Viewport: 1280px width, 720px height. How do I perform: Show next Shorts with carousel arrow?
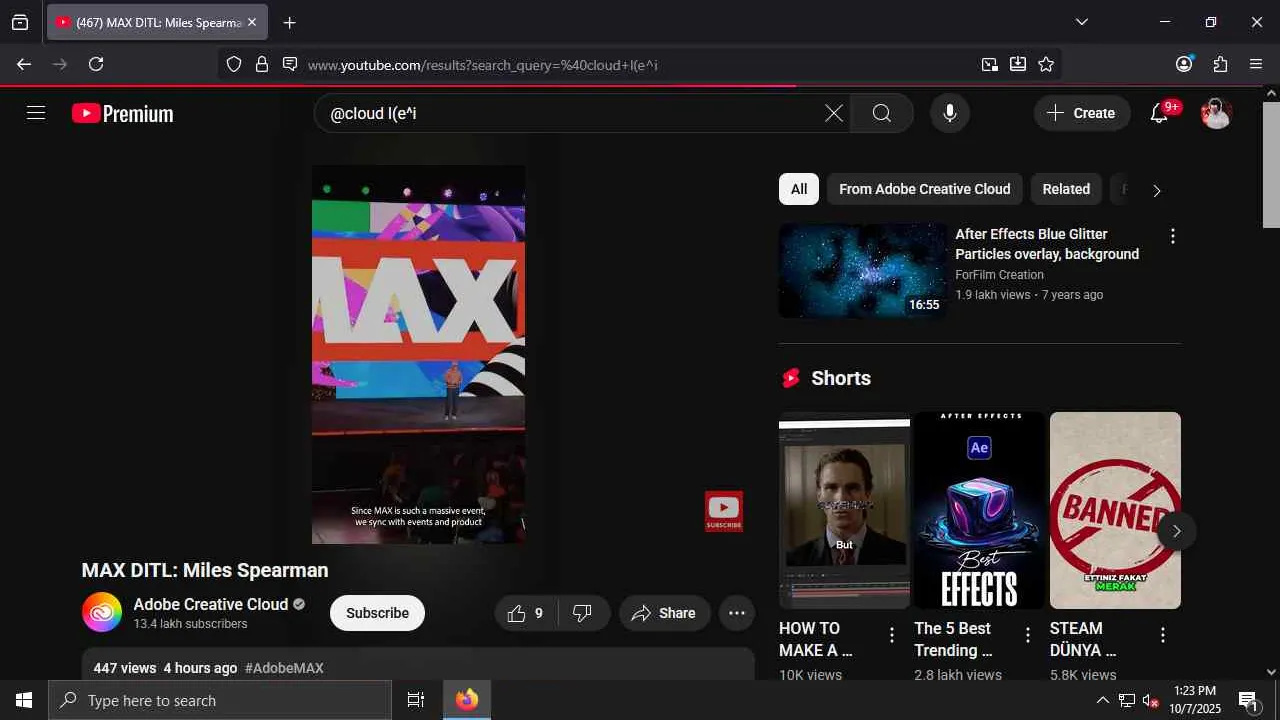tap(1176, 531)
